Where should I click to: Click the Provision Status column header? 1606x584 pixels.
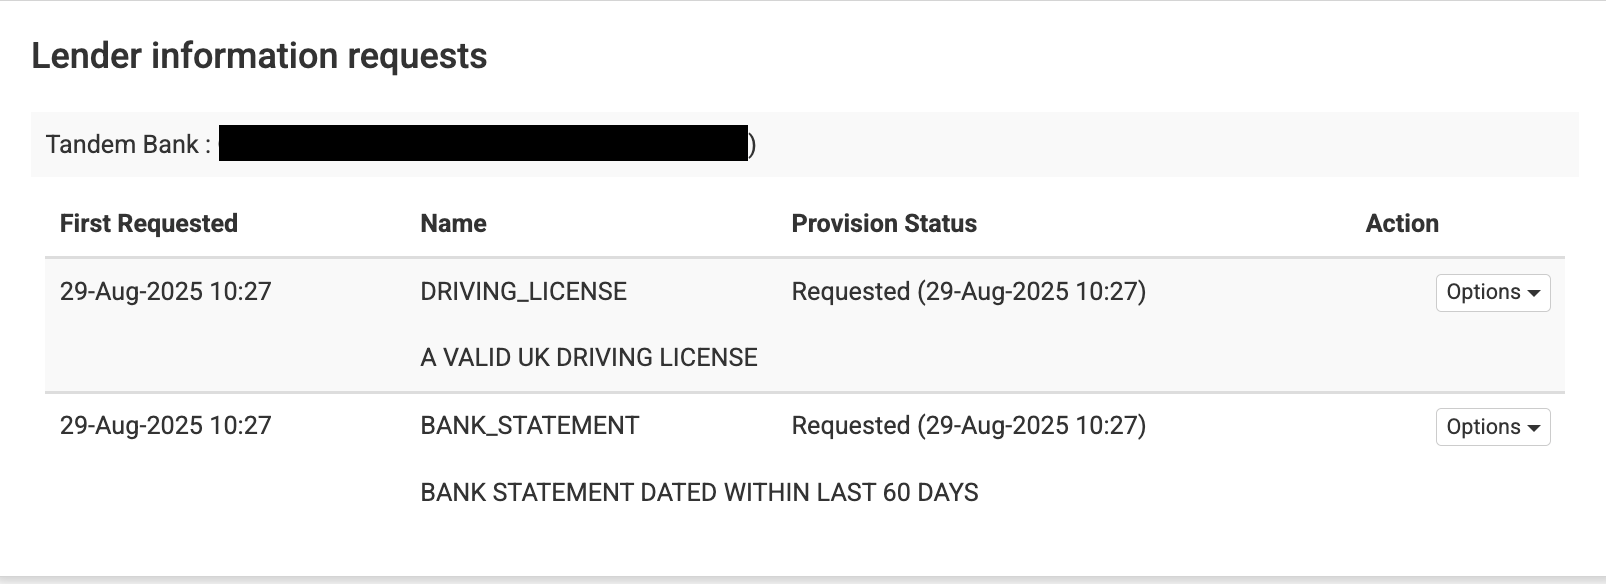click(884, 223)
